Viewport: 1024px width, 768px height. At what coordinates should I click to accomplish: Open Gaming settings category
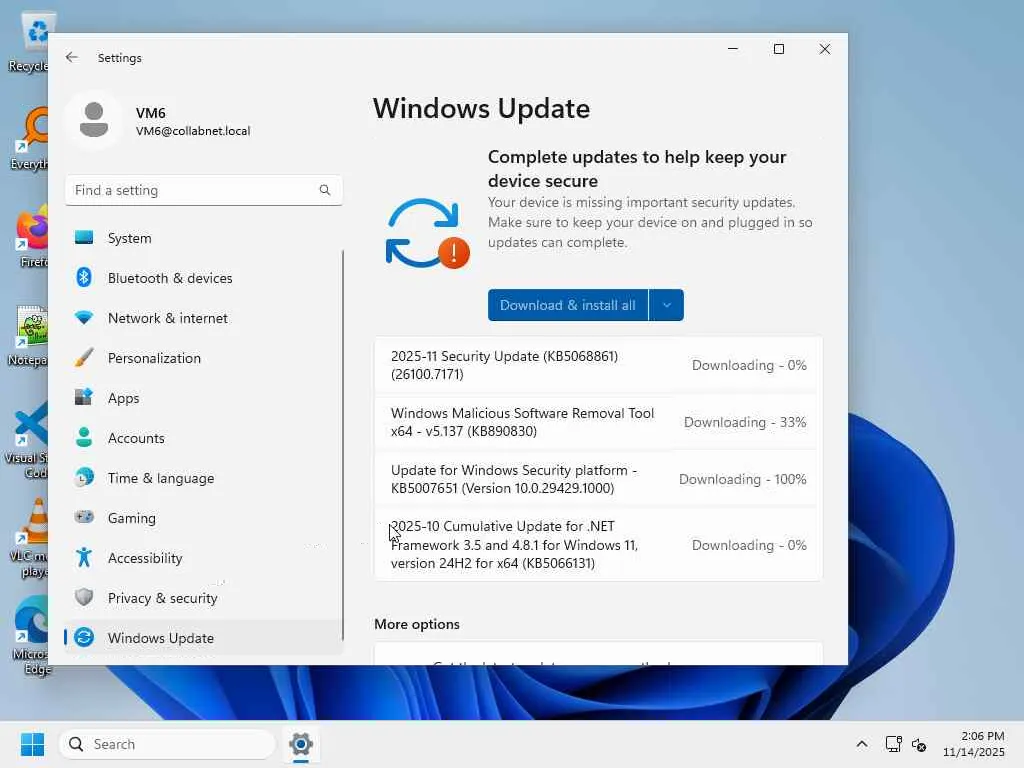tap(203, 518)
